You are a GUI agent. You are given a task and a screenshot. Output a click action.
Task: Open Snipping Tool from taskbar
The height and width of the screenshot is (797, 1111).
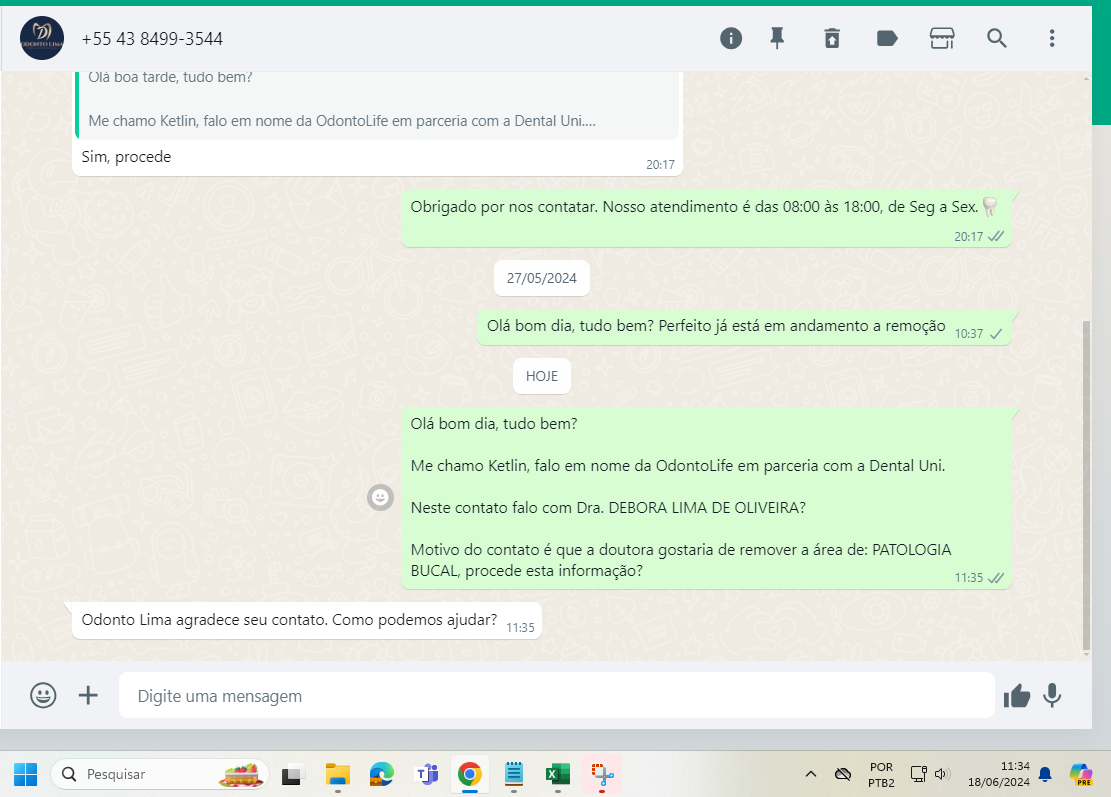pyautogui.click(x=602, y=774)
